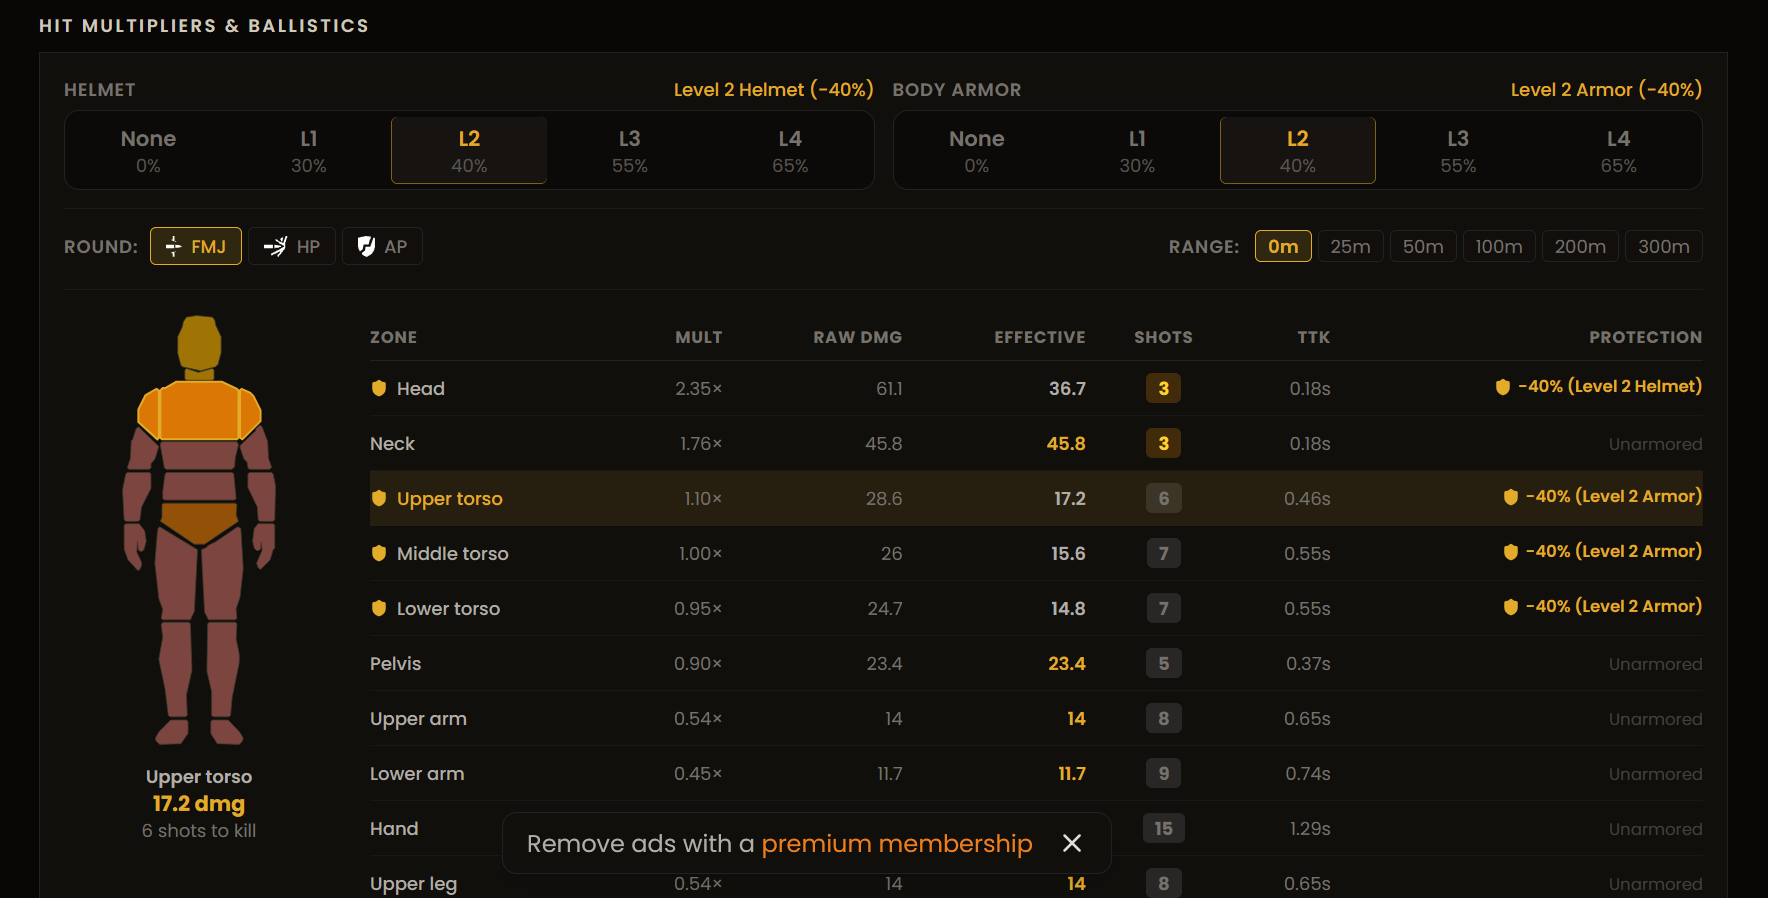This screenshot has height=898, width=1768.
Task: Select the FMJ round crosshair icon
Action: (173, 246)
